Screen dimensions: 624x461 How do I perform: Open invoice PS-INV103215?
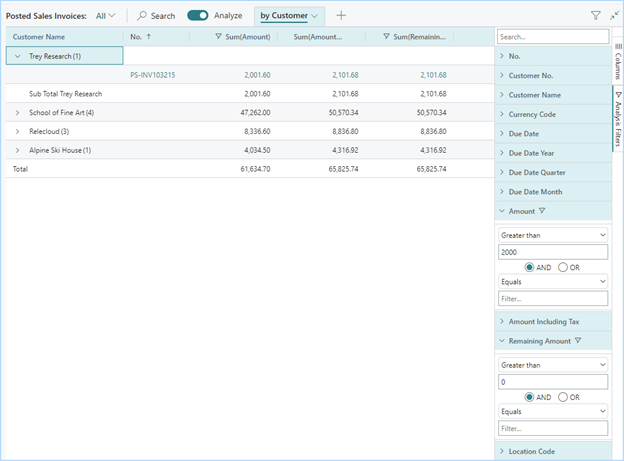coord(152,75)
